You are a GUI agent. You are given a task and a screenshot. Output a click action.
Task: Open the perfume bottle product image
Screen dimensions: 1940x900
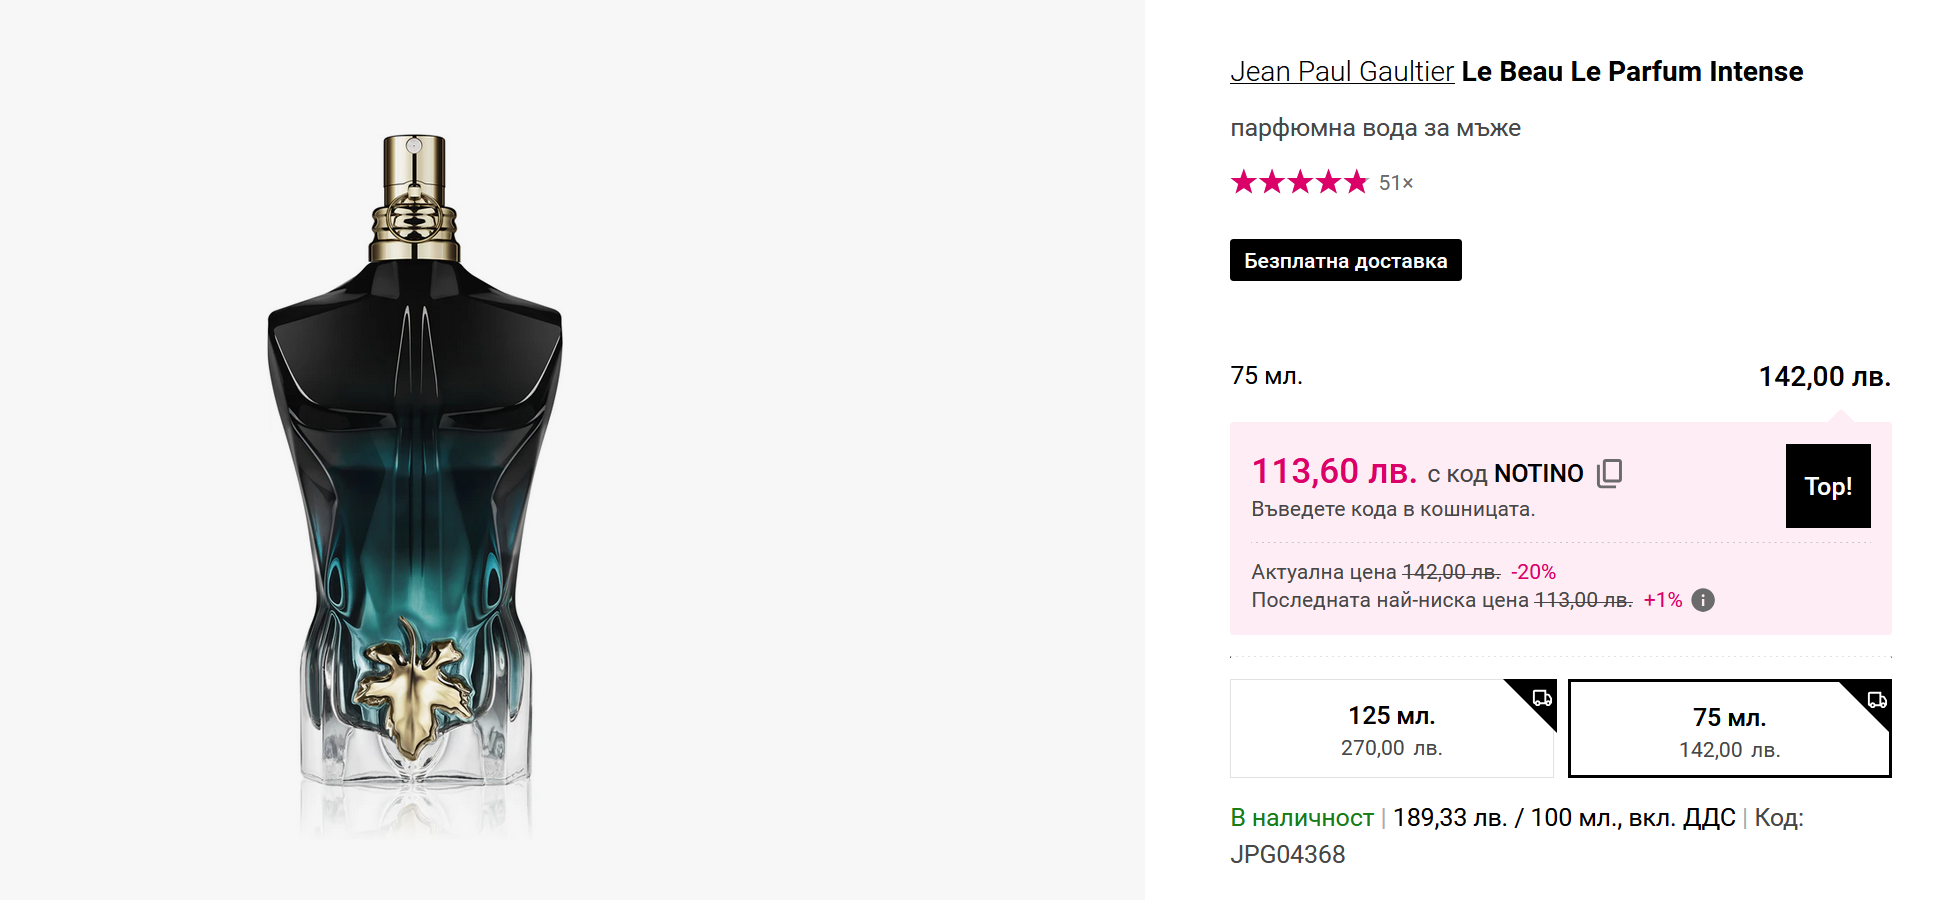point(415,480)
